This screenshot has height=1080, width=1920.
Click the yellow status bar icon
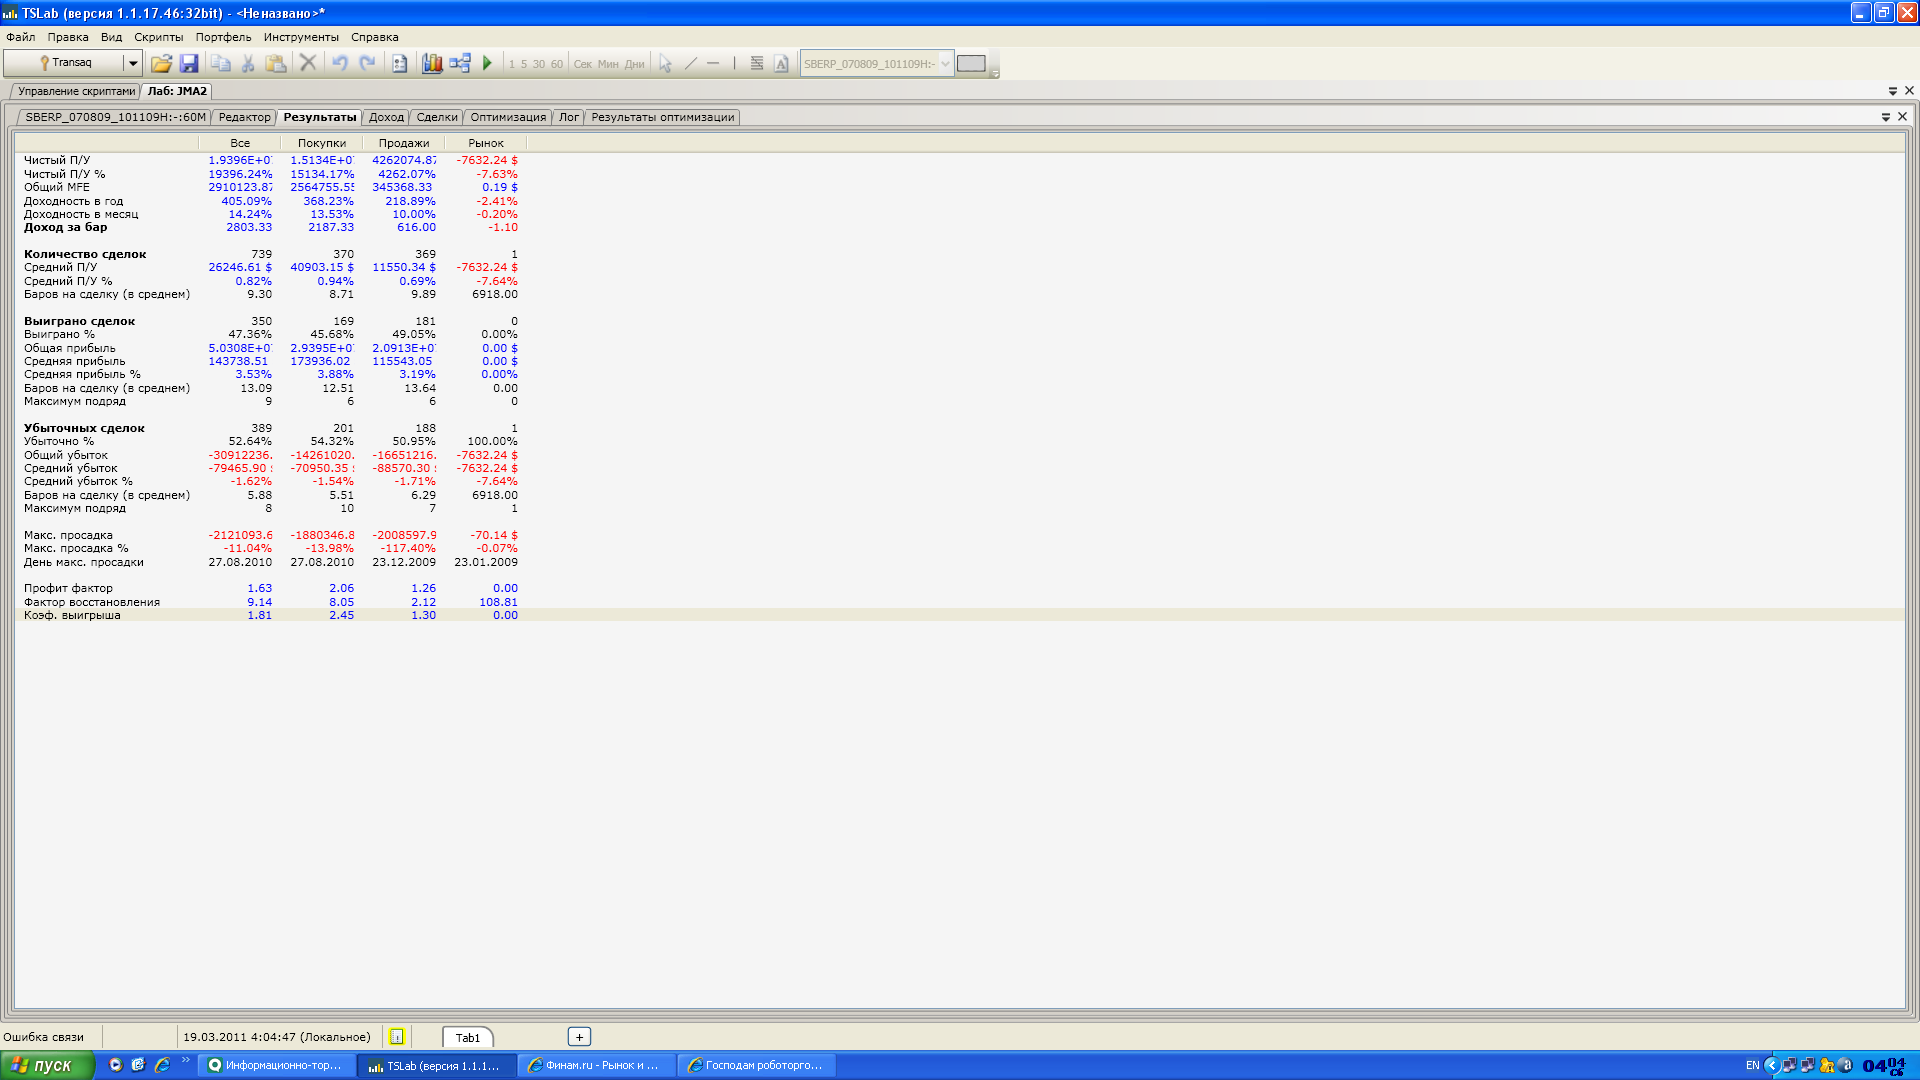coord(397,1037)
